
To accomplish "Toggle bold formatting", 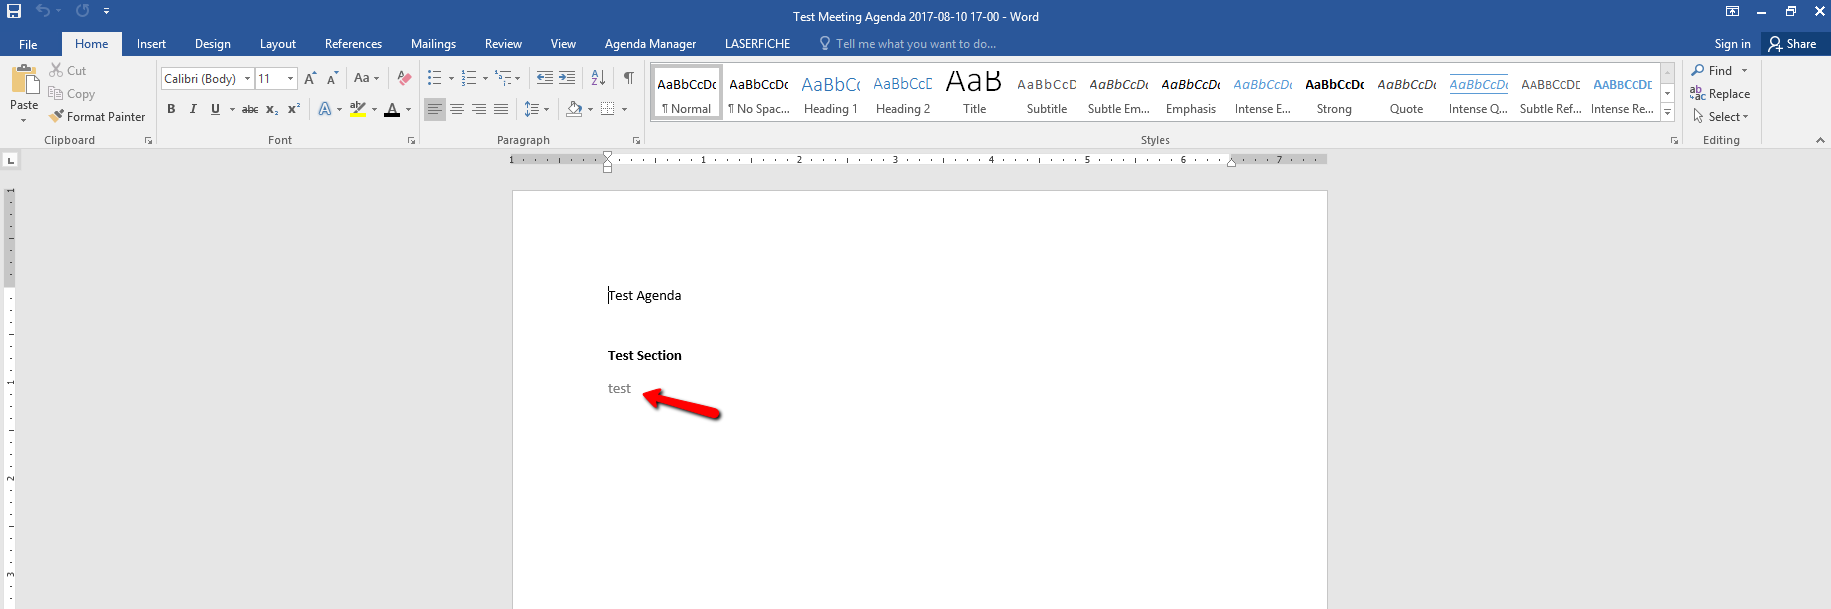I will pyautogui.click(x=171, y=109).
